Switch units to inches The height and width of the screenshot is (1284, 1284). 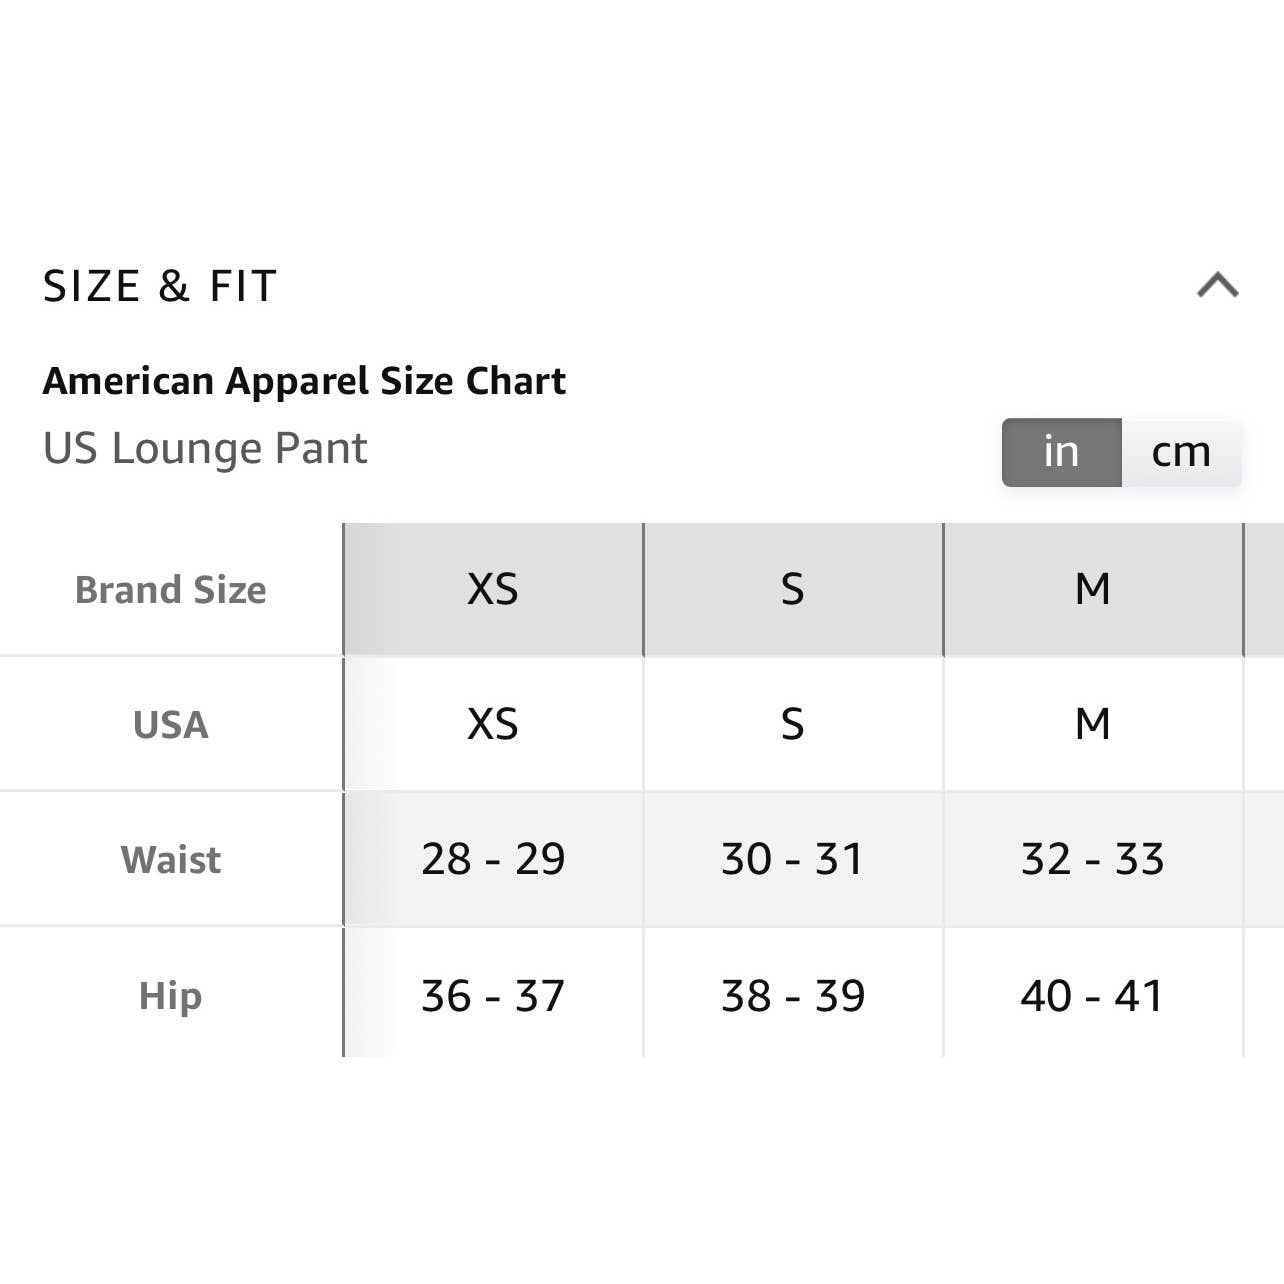[1062, 452]
